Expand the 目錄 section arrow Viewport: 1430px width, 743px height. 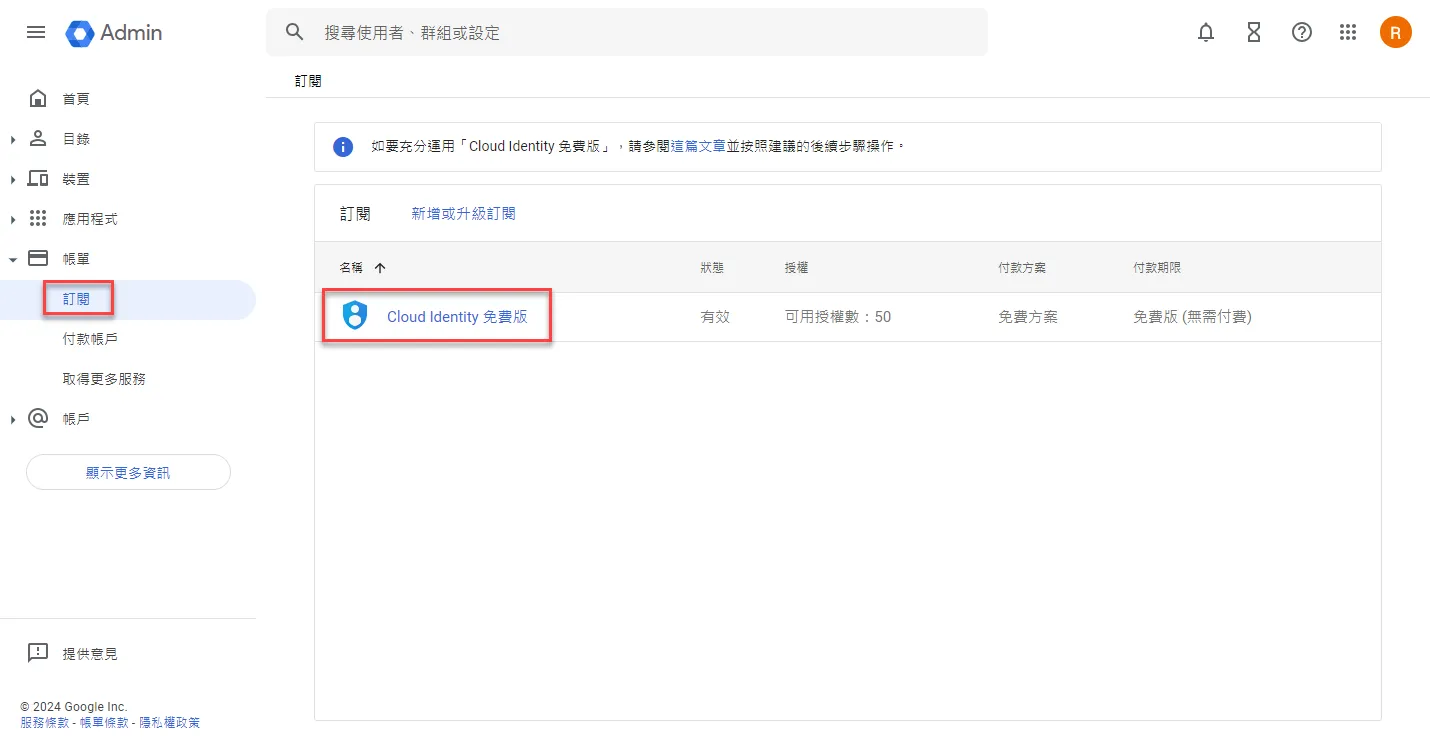click(13, 139)
